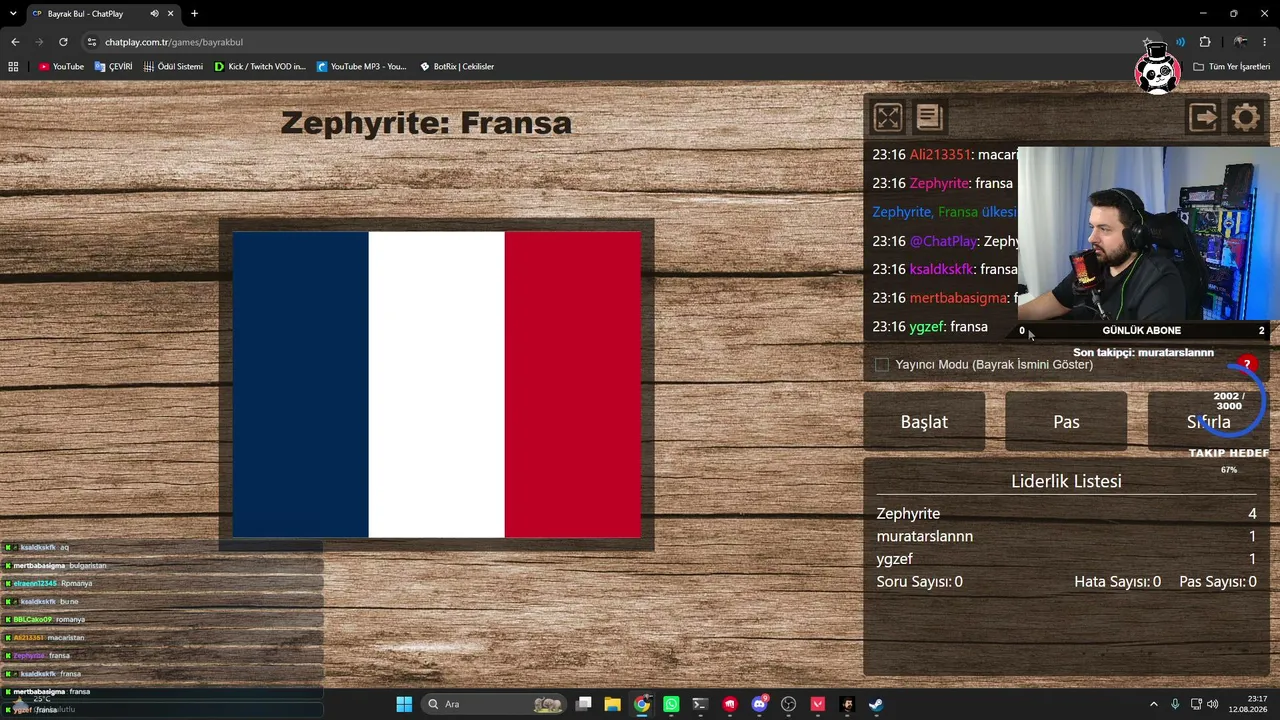
Task: Open Steam from the taskbar
Action: pos(876,705)
